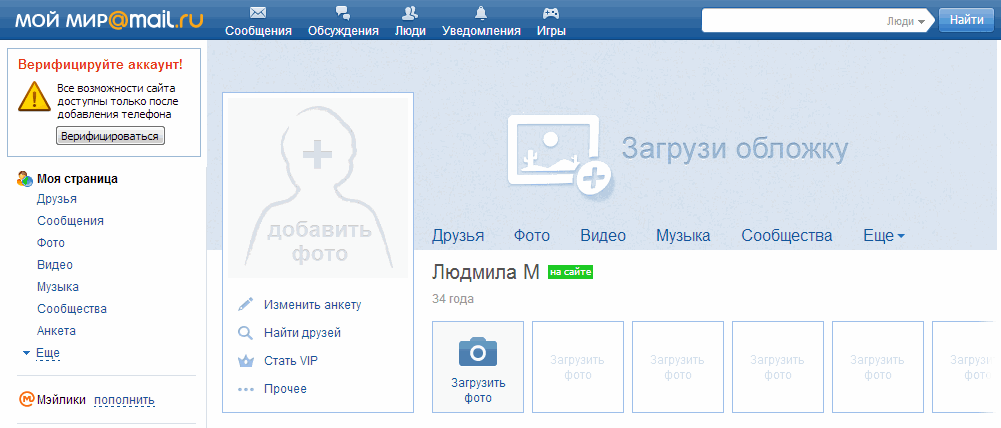Open the Фото profile tab
1001x428 pixels.
tap(532, 236)
